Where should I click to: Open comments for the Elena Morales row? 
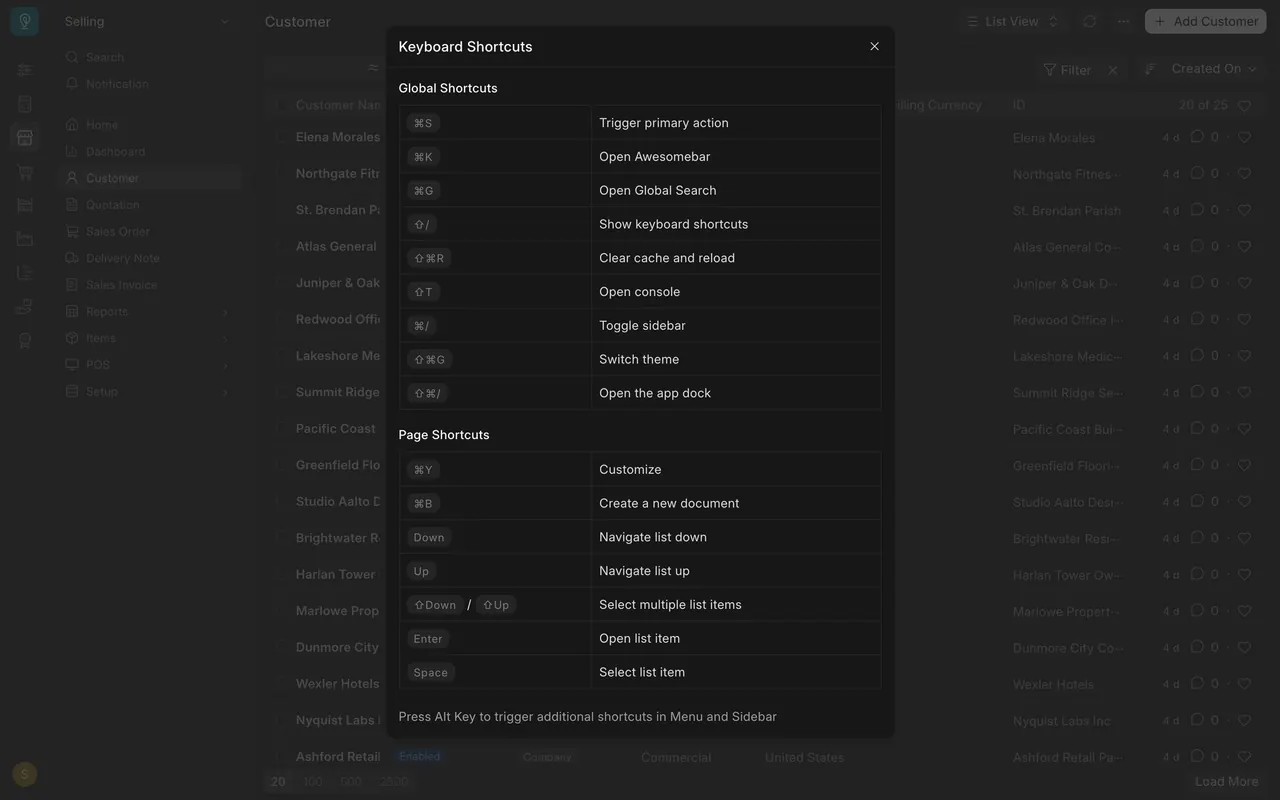(1197, 137)
